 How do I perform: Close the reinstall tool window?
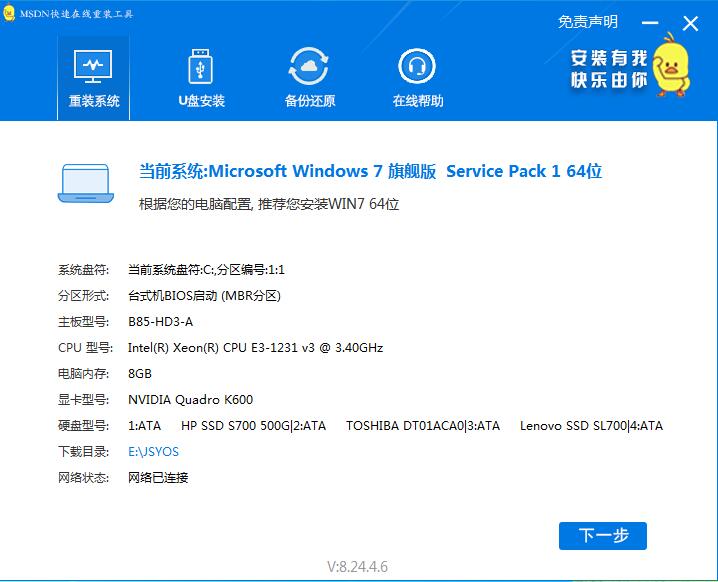(690, 23)
